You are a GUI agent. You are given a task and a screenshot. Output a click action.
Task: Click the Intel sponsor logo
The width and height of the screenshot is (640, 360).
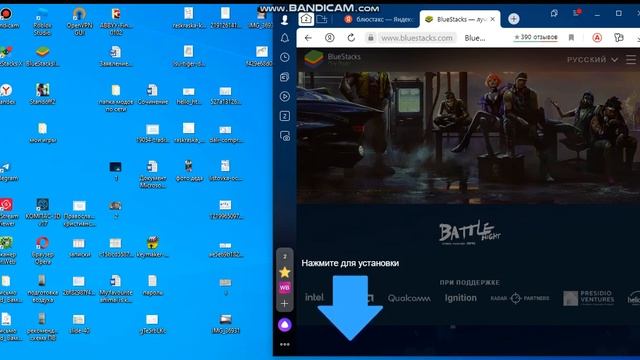click(x=314, y=297)
